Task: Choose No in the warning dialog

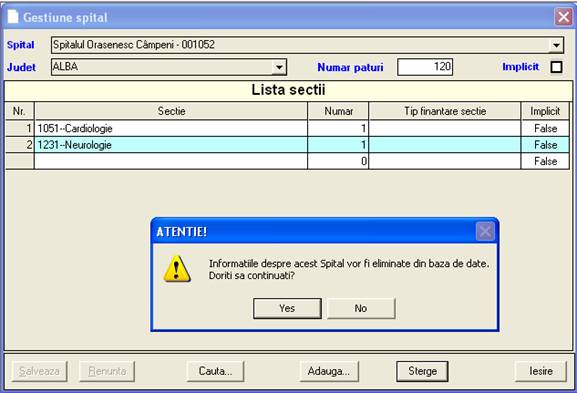Action: click(x=361, y=308)
